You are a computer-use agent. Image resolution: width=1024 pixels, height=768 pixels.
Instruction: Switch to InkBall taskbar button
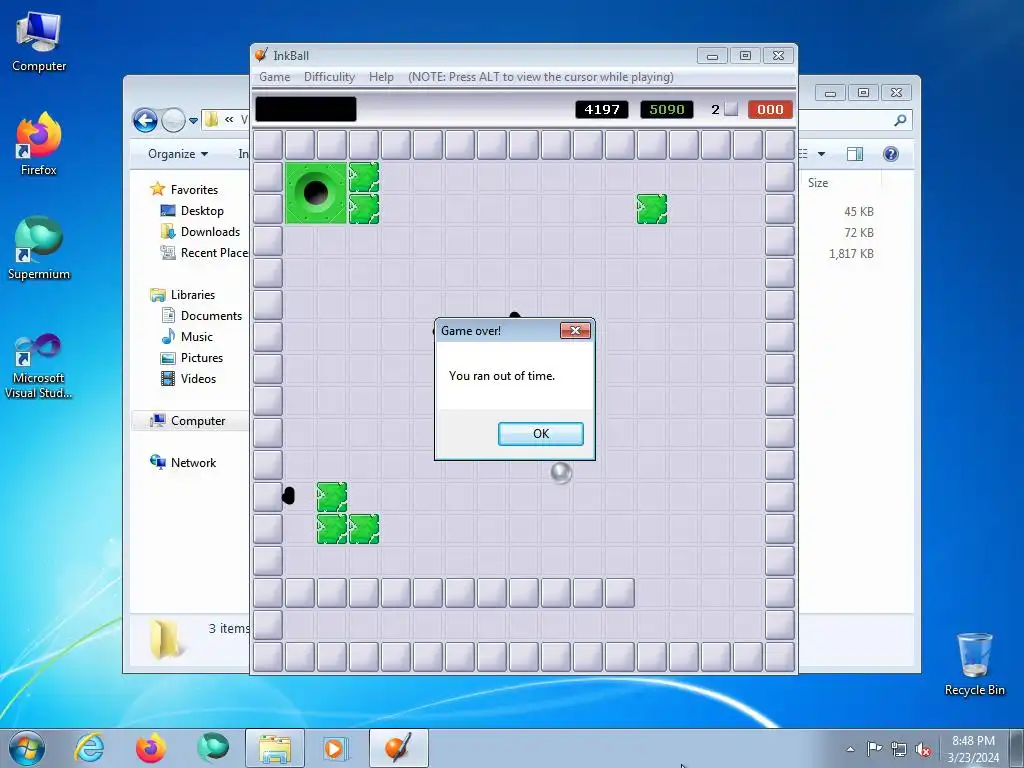click(398, 748)
